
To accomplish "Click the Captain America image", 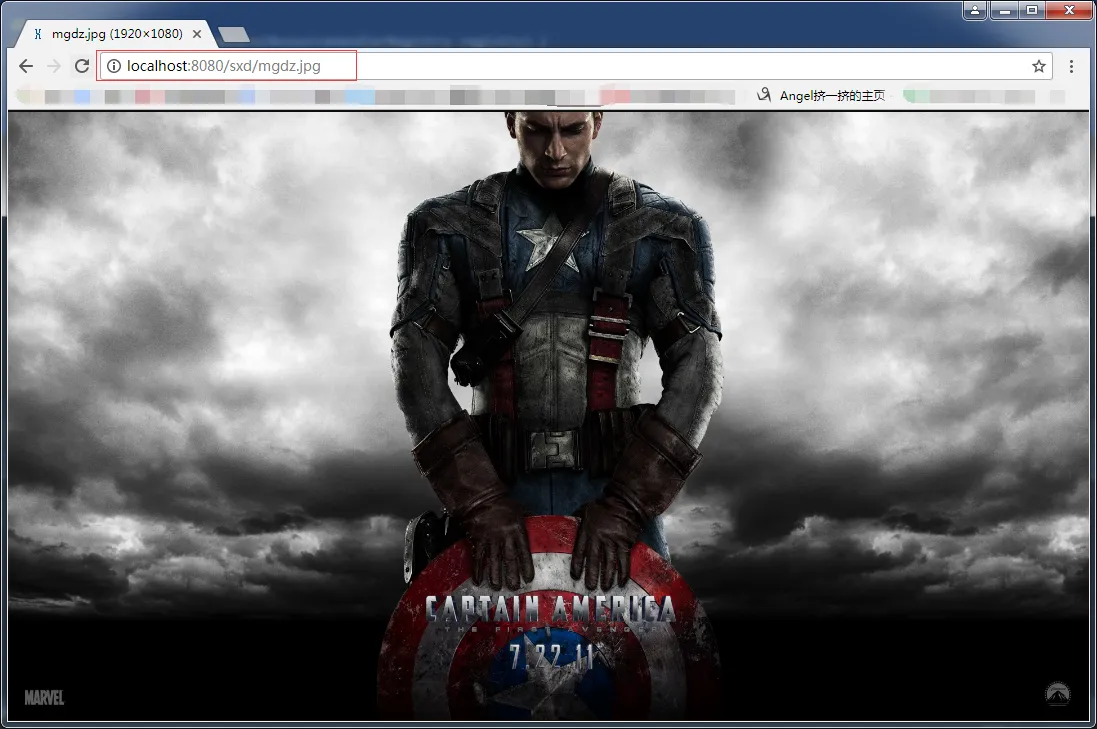I will click(548, 416).
